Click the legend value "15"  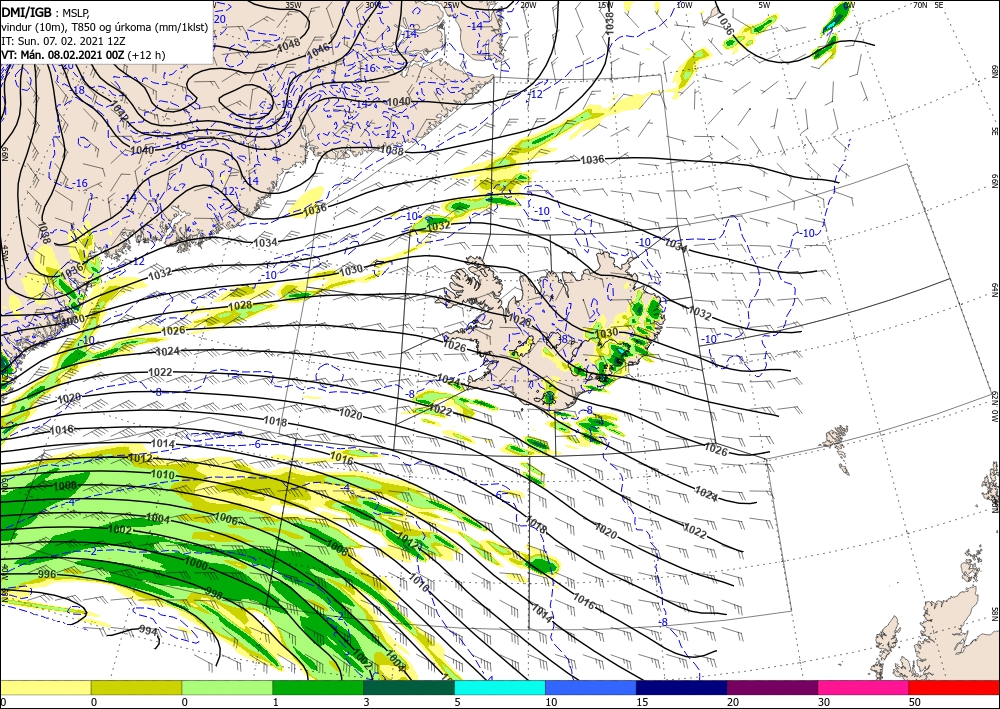coord(642,702)
